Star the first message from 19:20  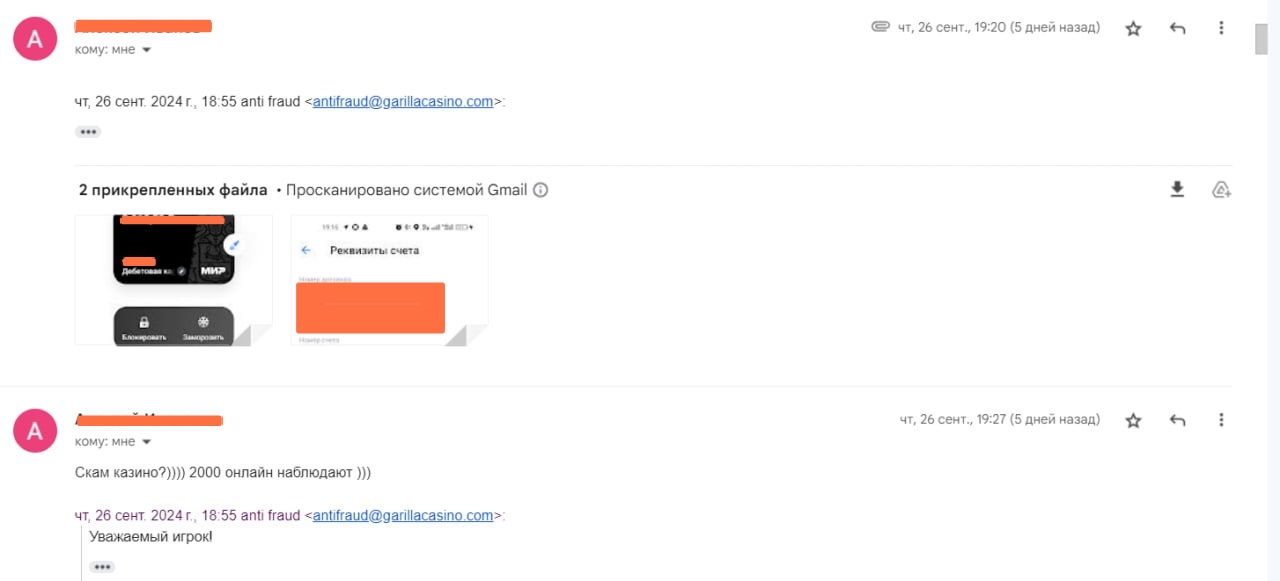point(1133,29)
